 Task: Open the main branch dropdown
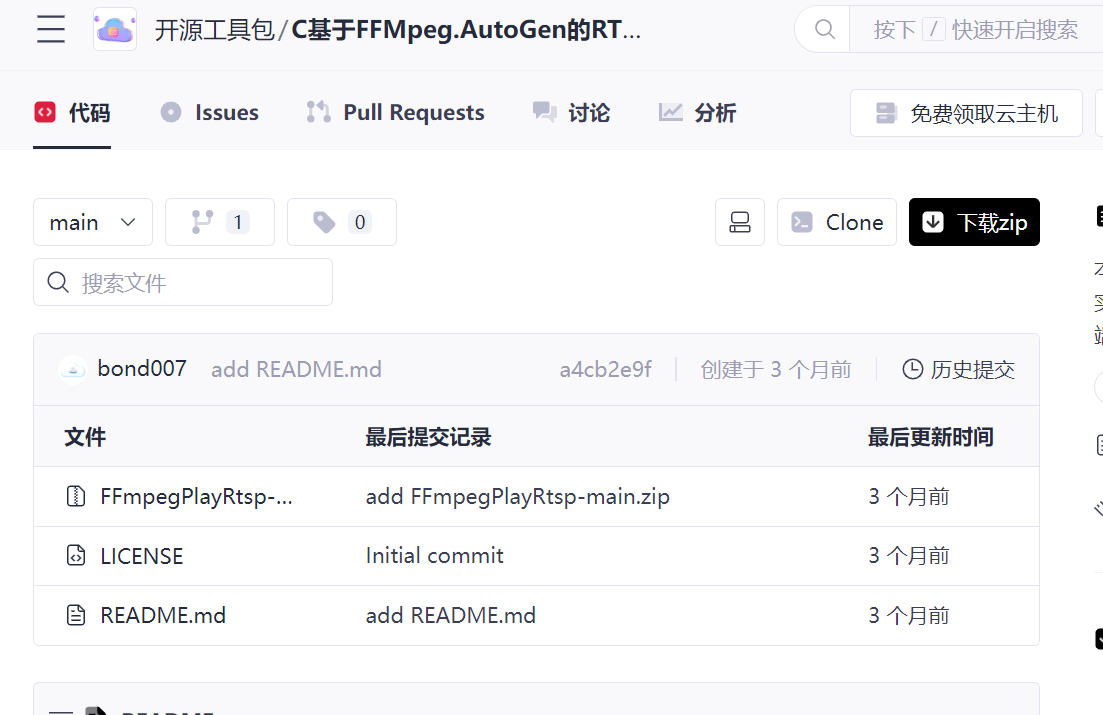[92, 222]
